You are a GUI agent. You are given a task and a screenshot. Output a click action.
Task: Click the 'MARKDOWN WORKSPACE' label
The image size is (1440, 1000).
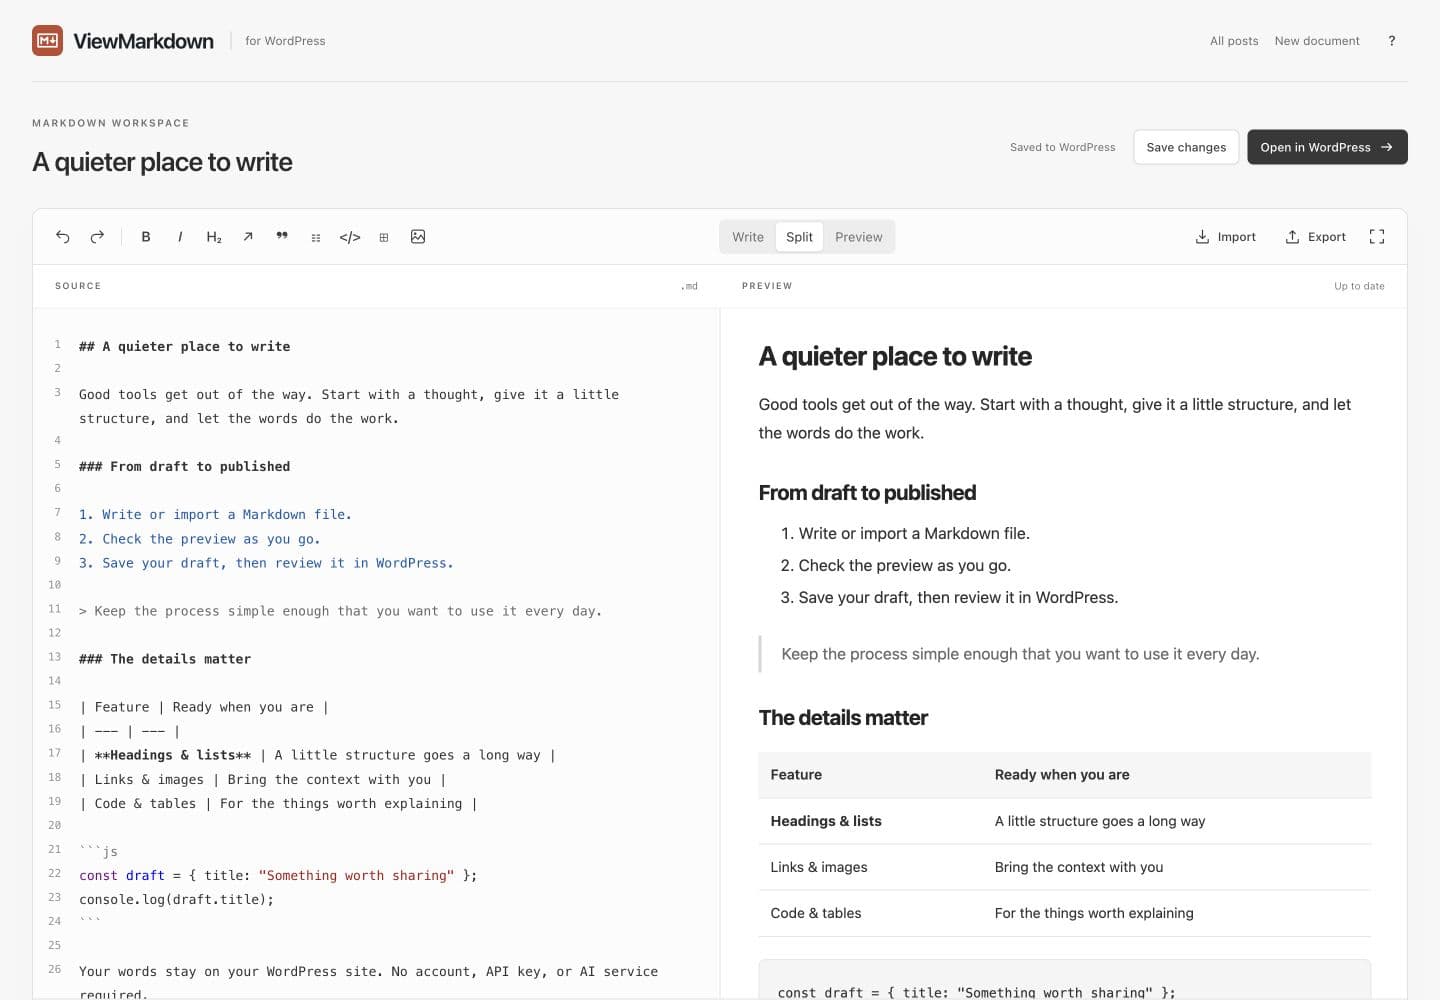tap(110, 123)
